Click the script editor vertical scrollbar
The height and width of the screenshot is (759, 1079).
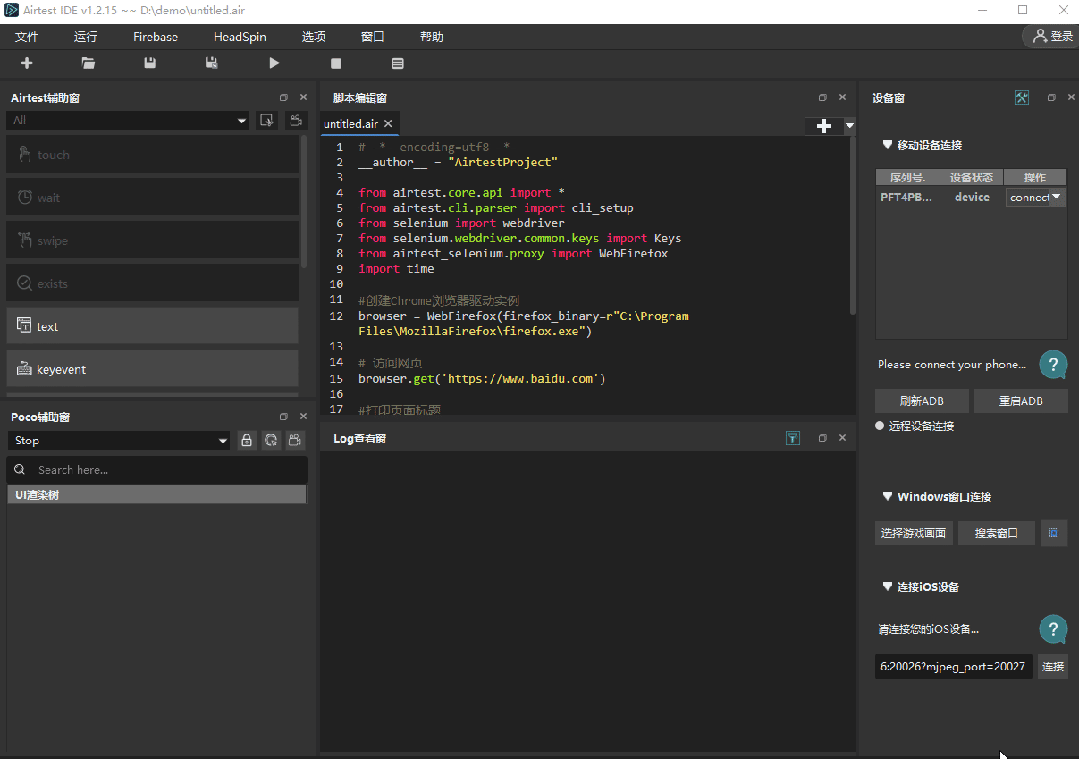tap(853, 227)
